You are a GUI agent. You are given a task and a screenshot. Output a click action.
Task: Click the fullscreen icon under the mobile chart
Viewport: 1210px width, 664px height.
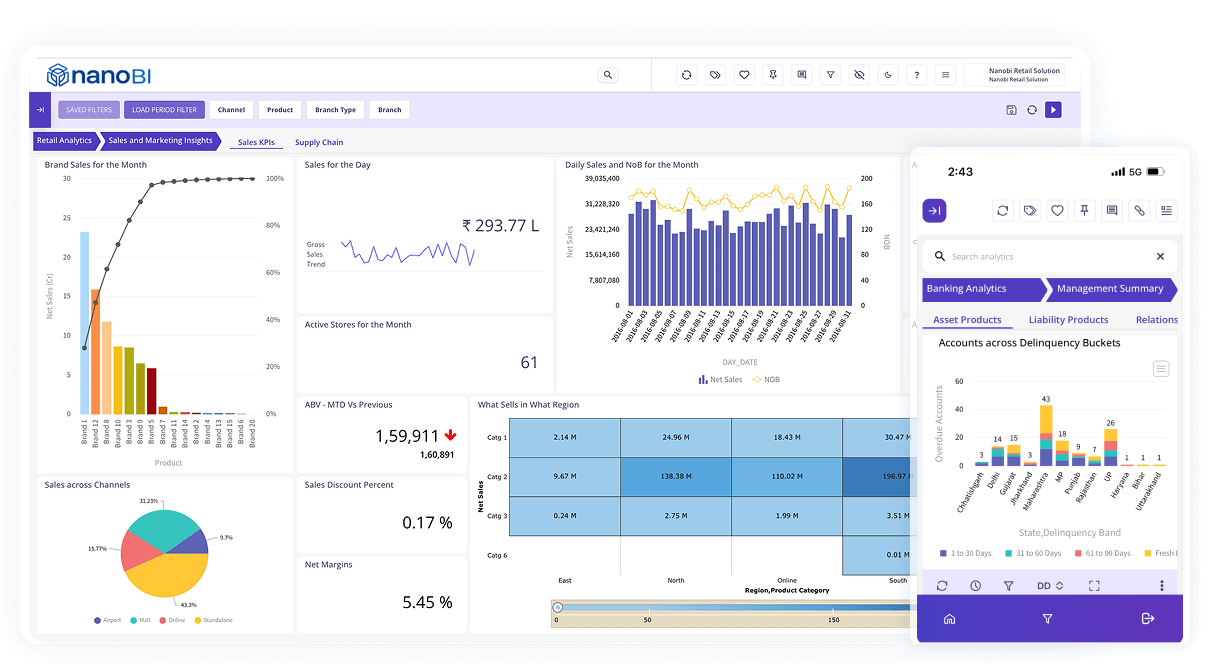coord(1094,585)
